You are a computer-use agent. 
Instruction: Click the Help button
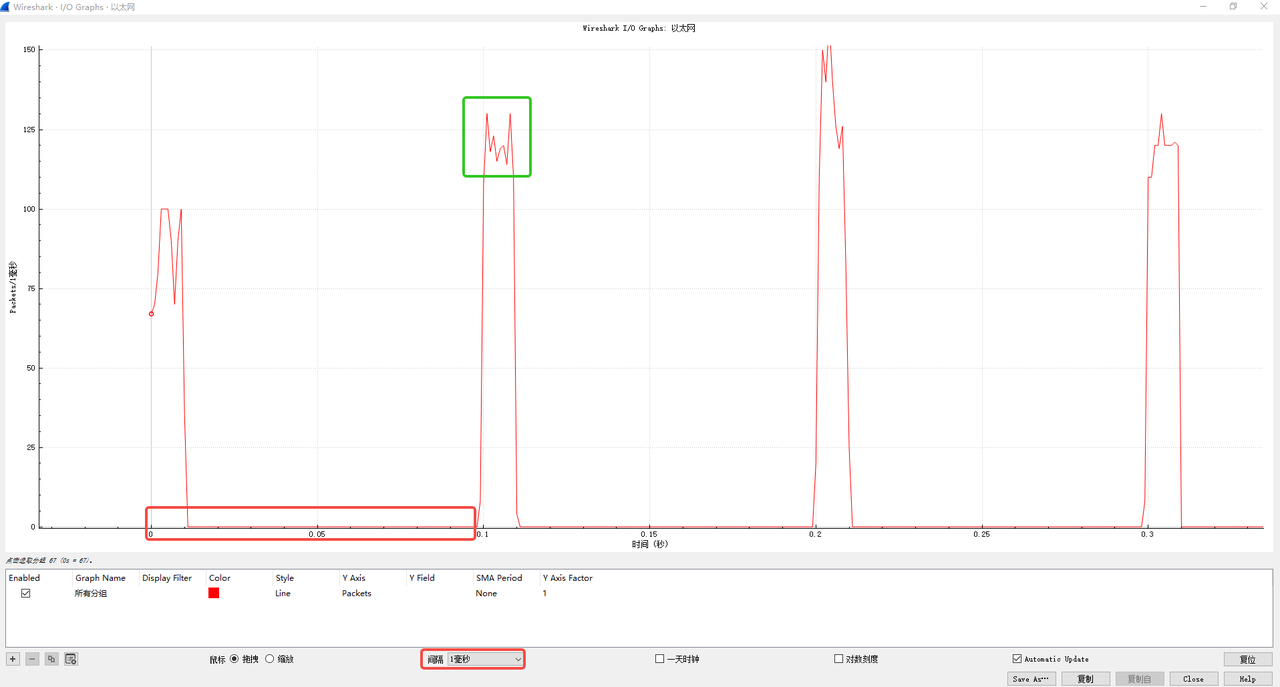click(x=1247, y=679)
